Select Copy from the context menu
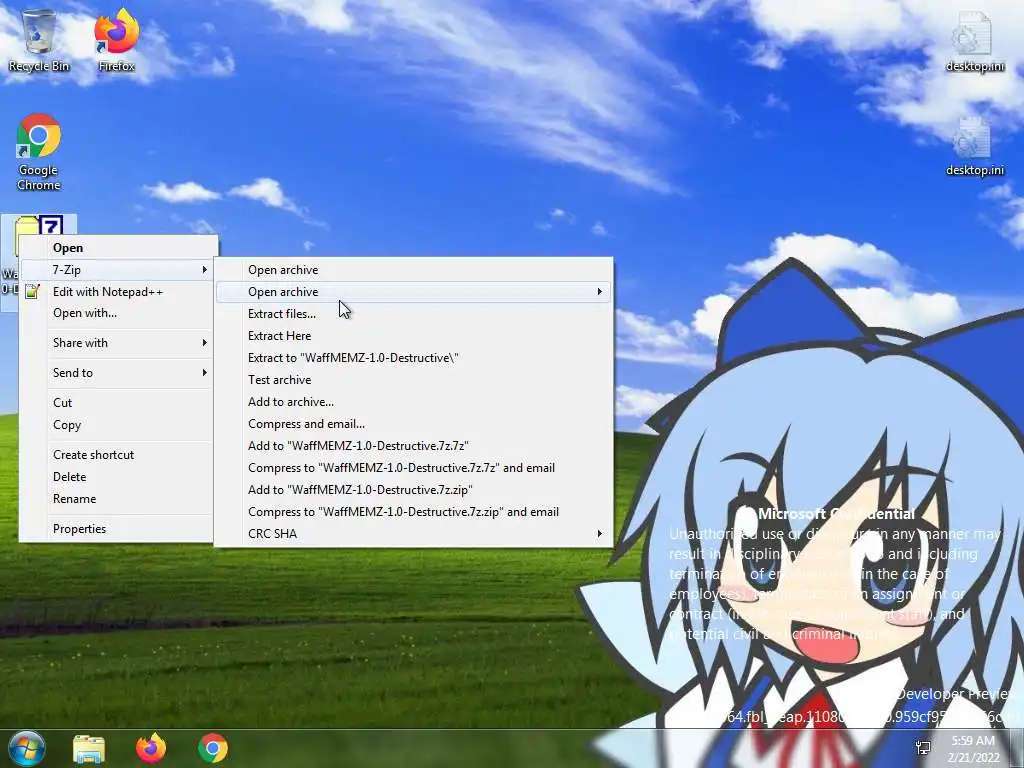The width and height of the screenshot is (1024, 768). tap(116, 425)
